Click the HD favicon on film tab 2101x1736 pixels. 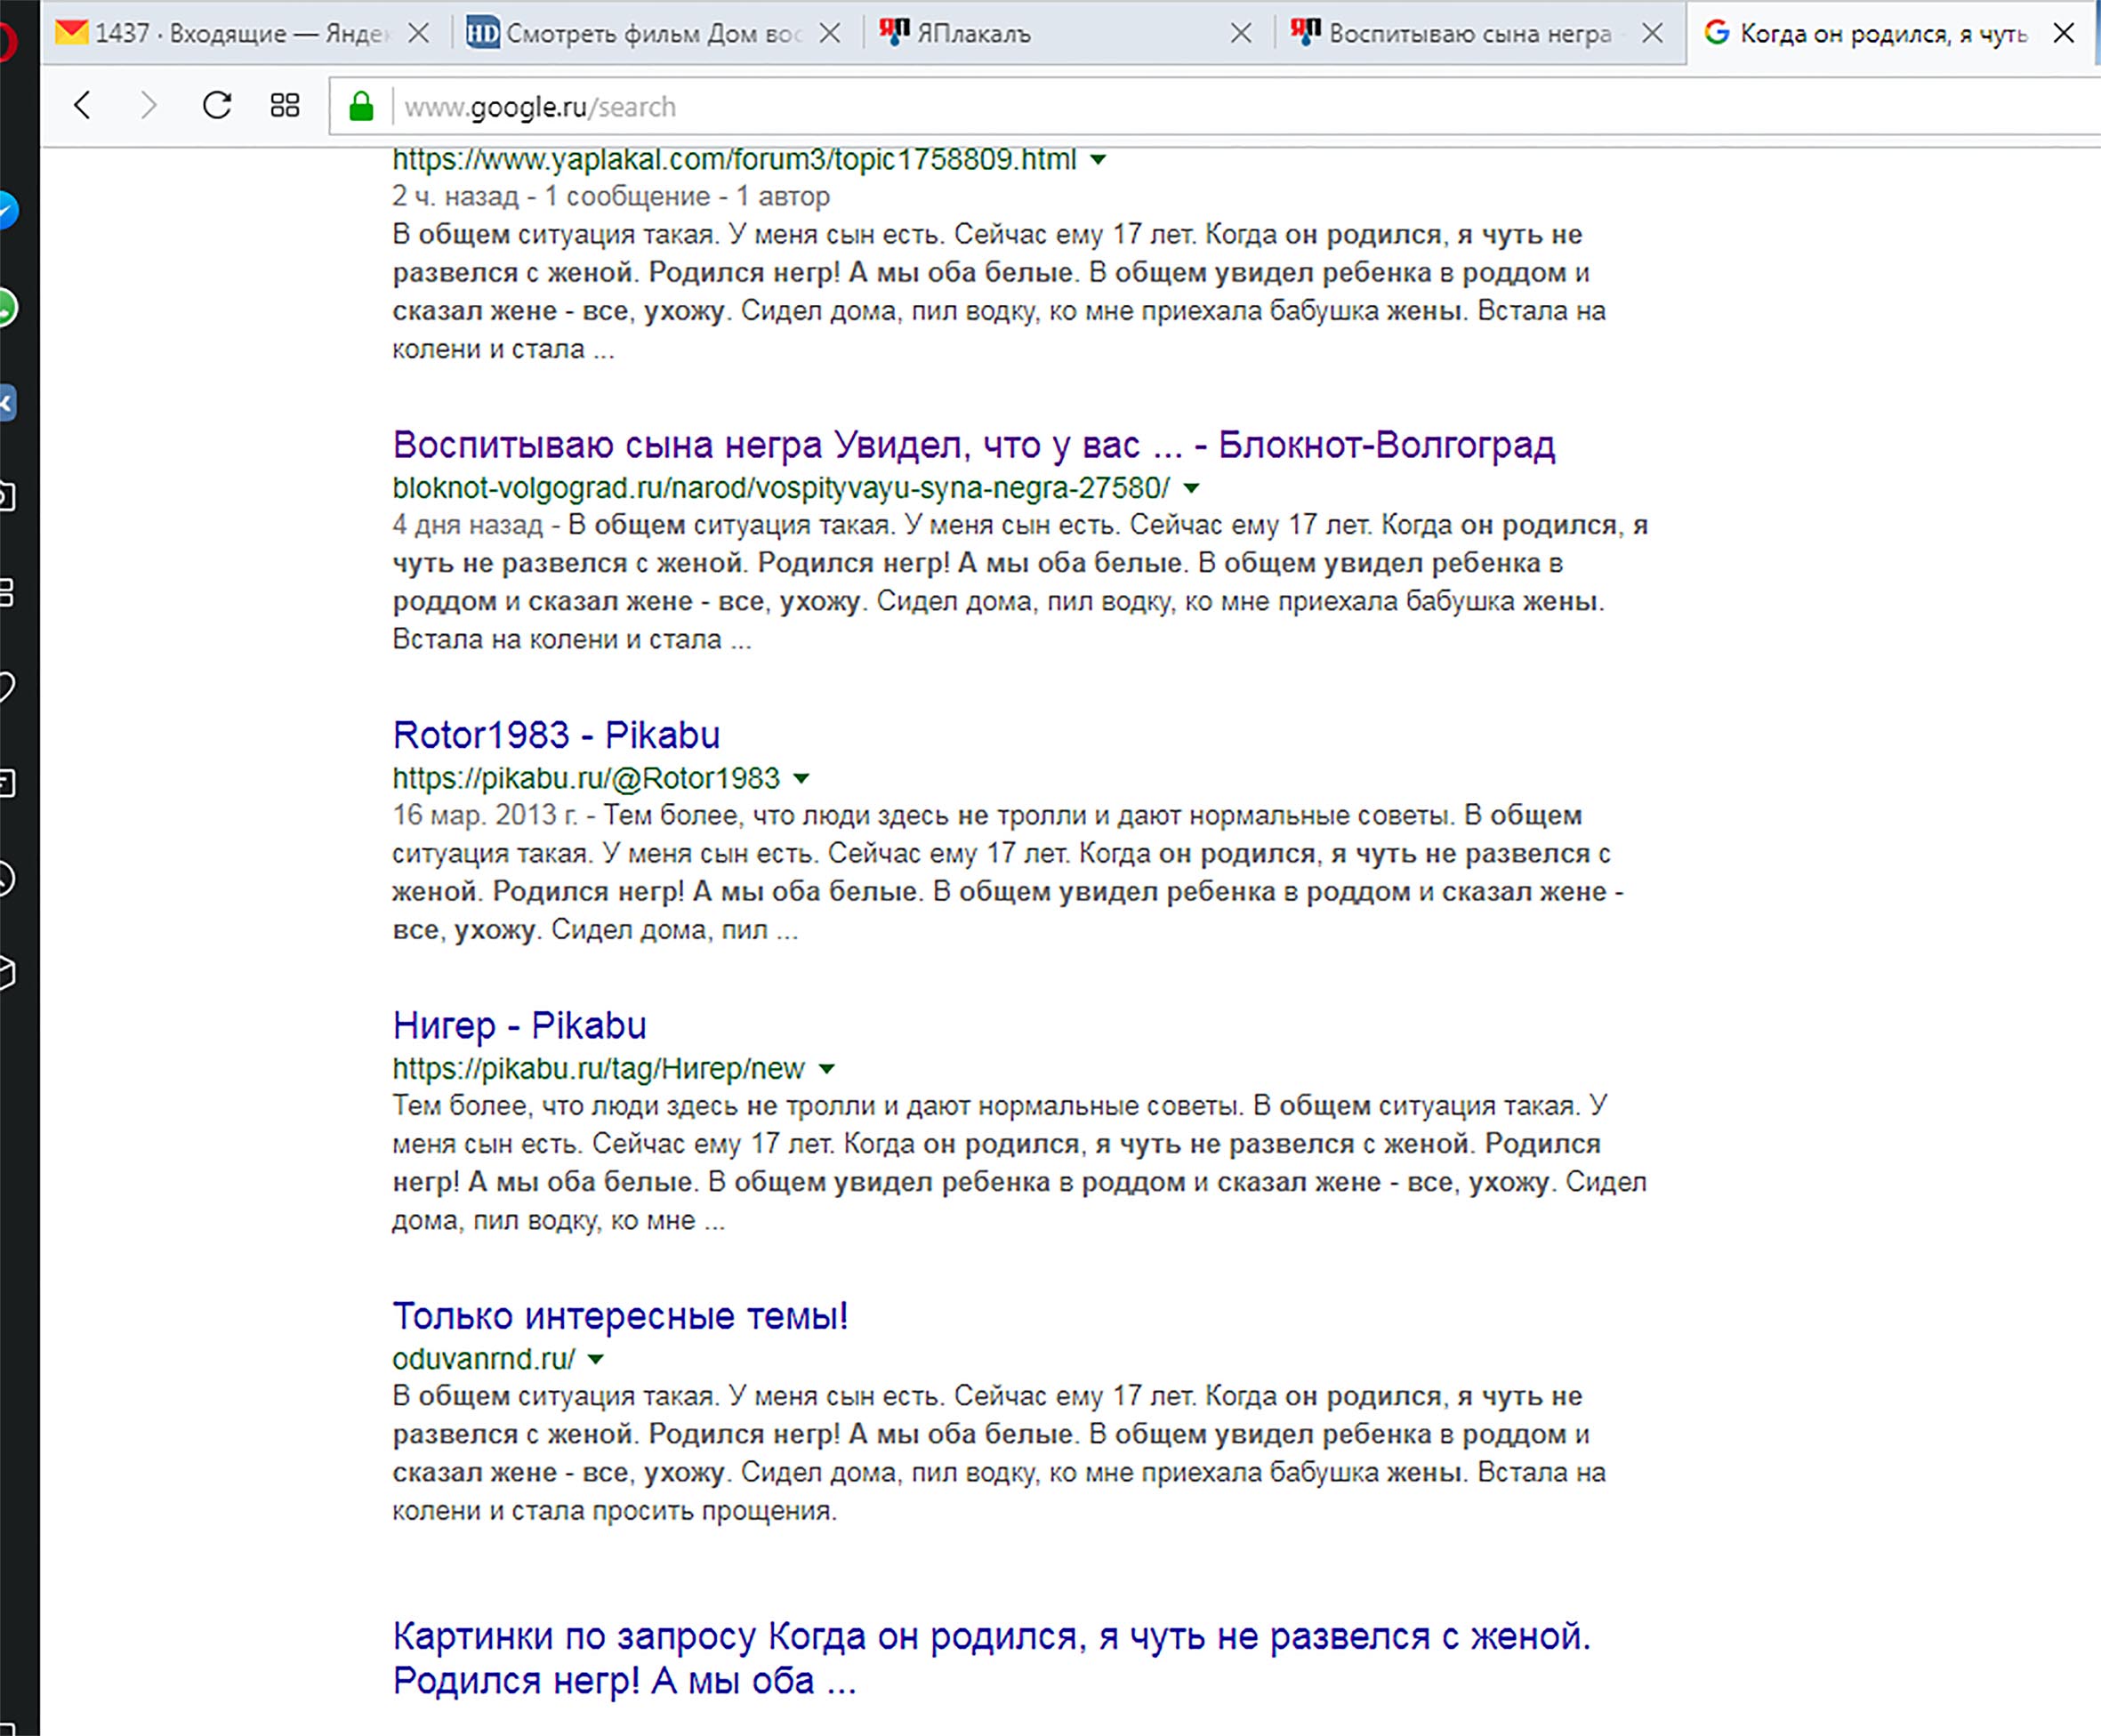pyautogui.click(x=483, y=33)
